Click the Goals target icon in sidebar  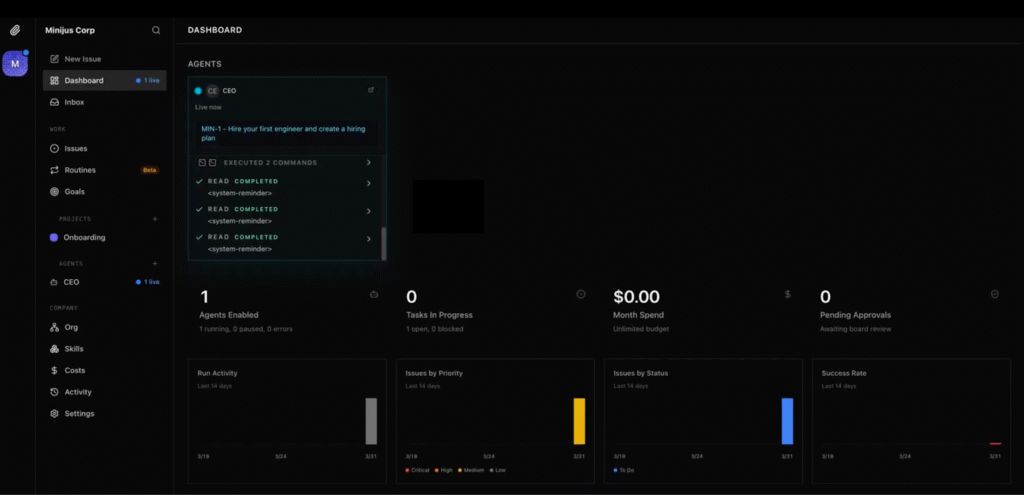tap(54, 191)
